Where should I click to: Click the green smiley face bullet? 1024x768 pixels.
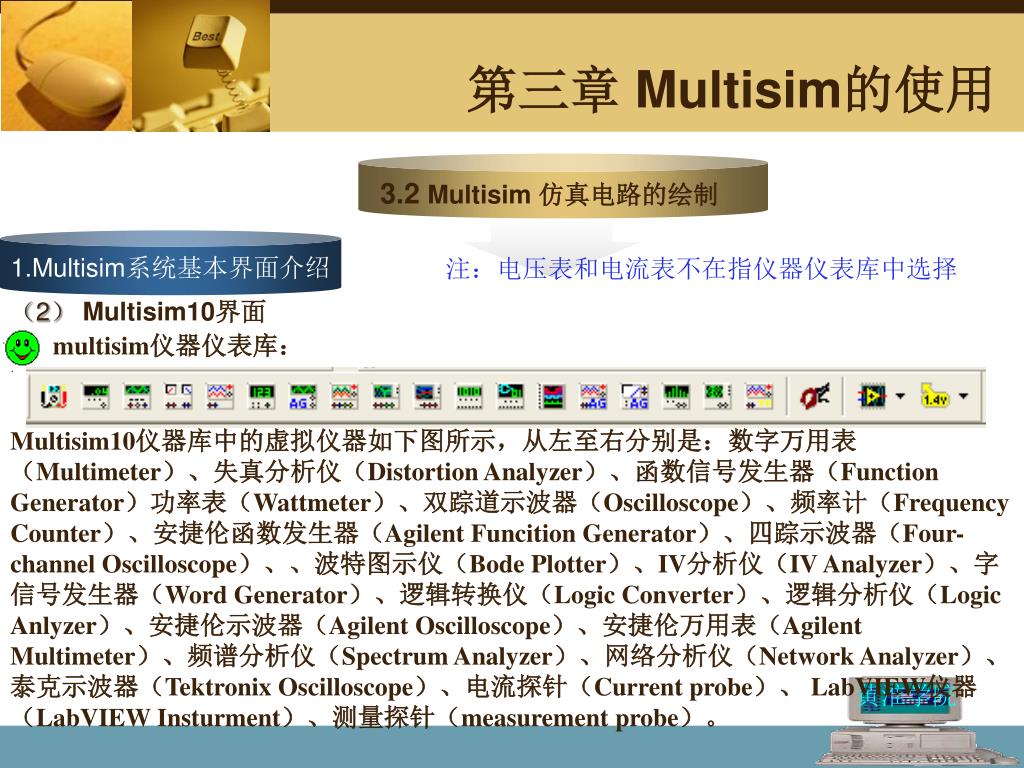coord(22,347)
